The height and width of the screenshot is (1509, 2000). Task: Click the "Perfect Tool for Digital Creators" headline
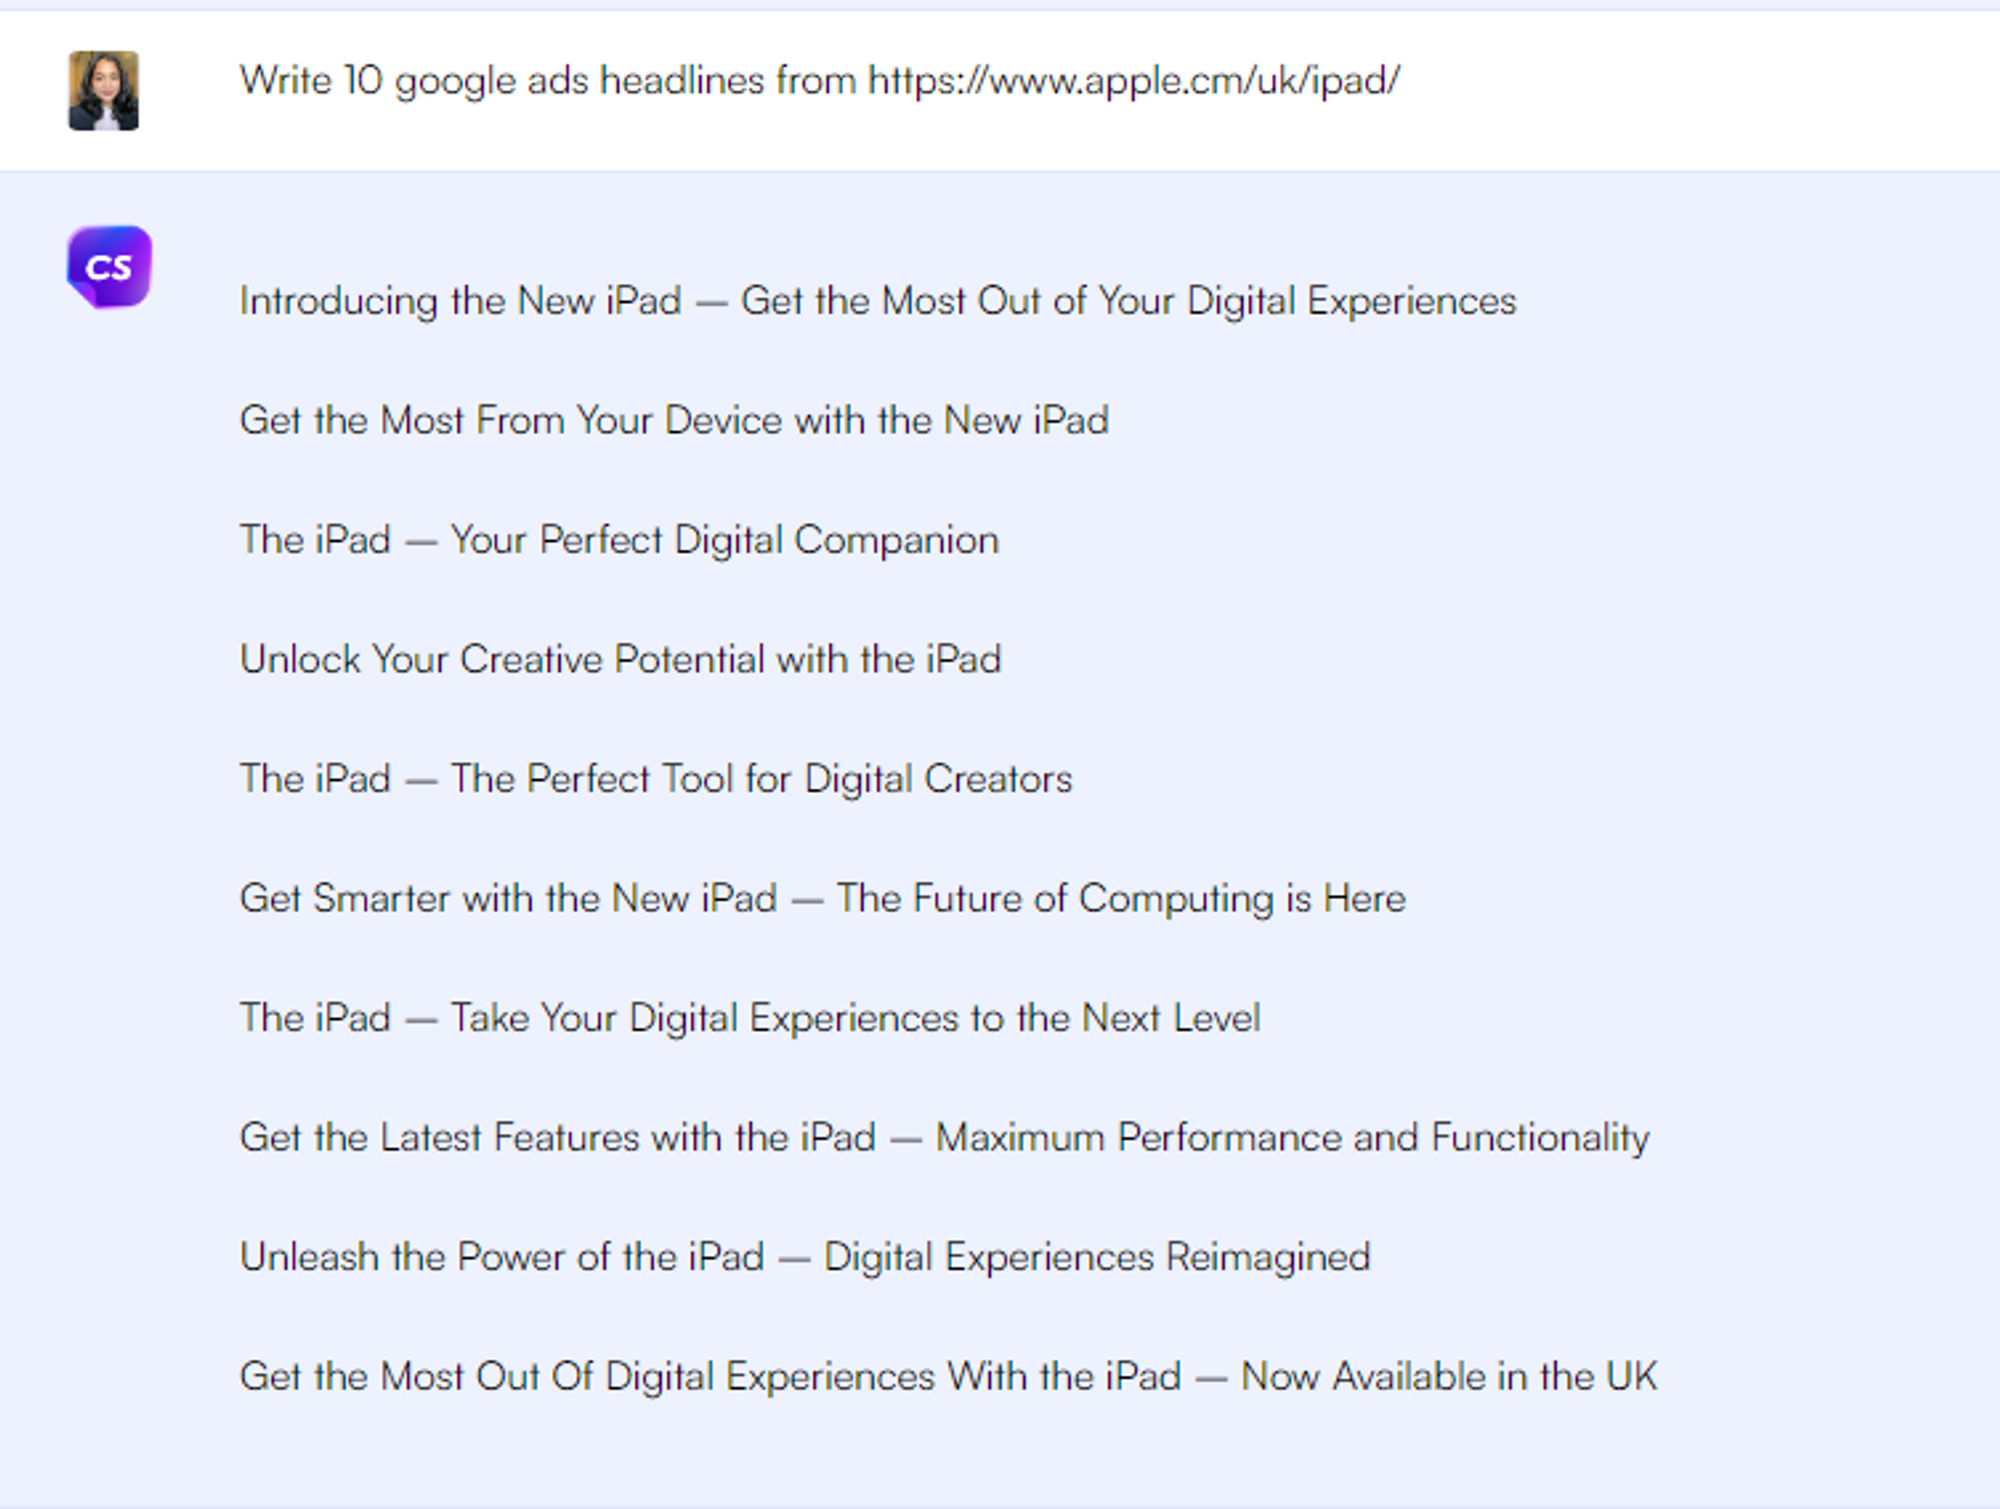coord(761,778)
